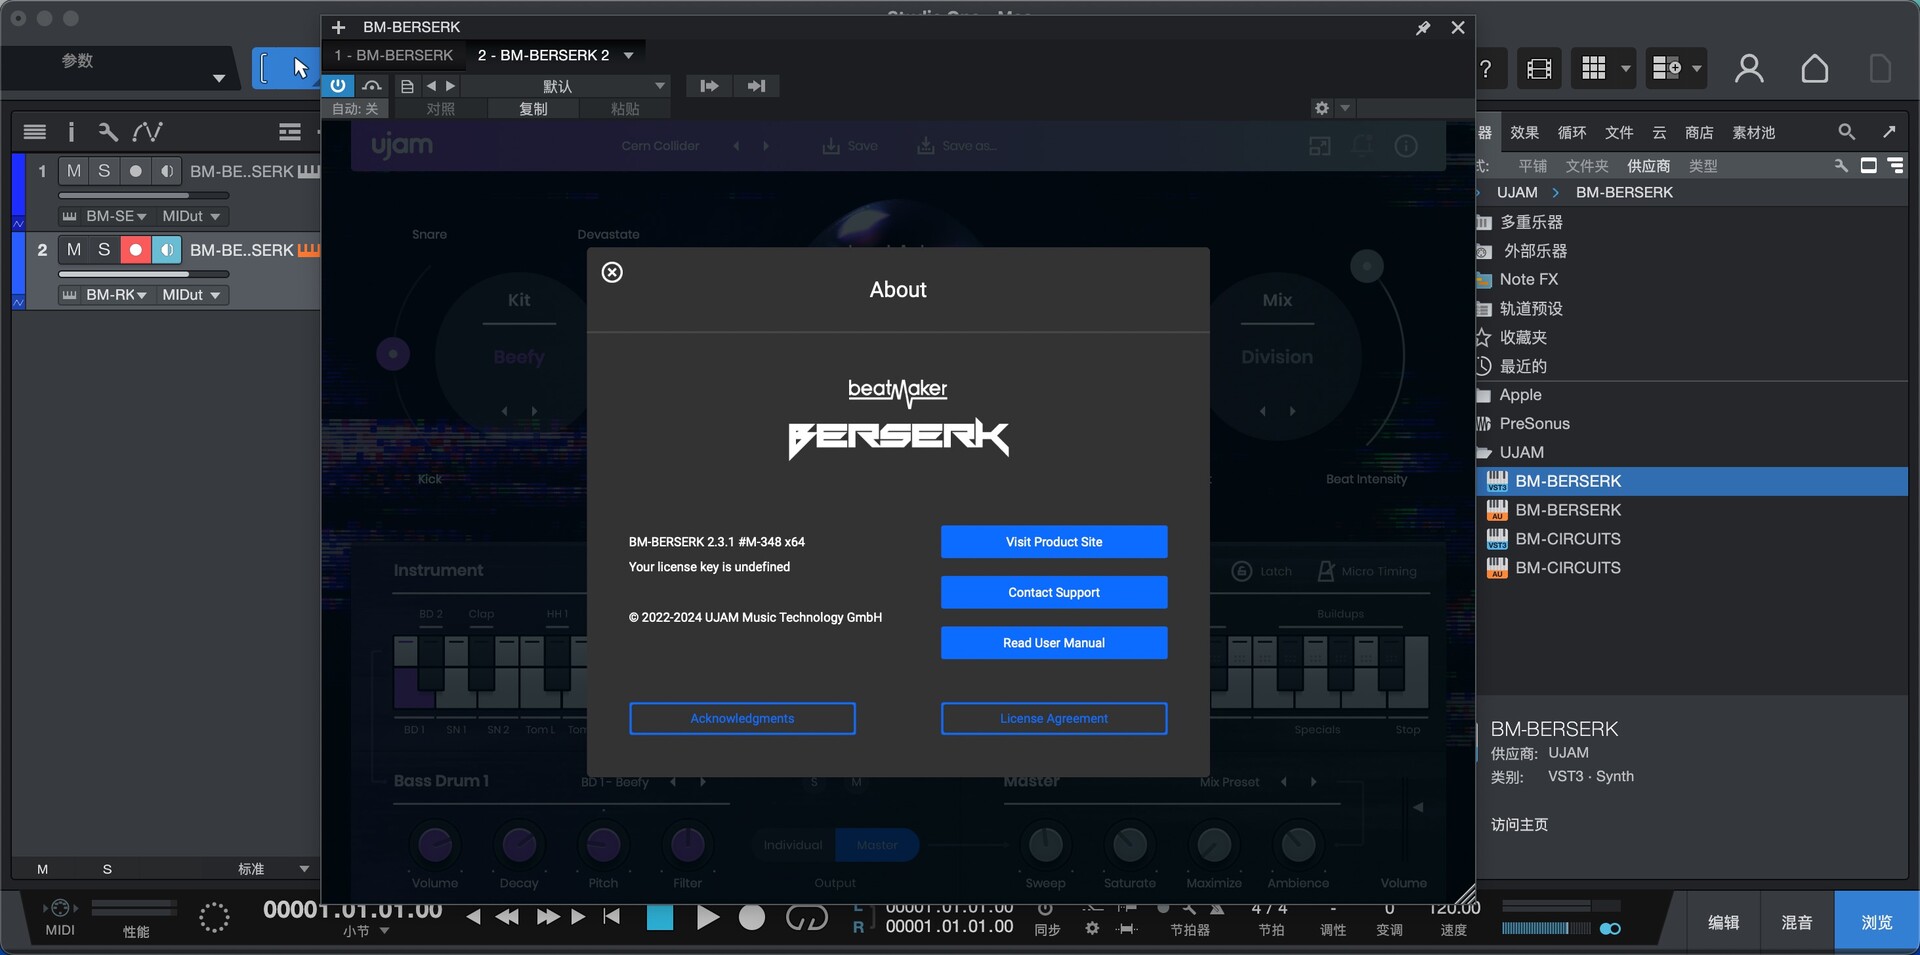This screenshot has width=1920, height=955.
Task: Select previous preset with left arrow
Action: point(431,86)
